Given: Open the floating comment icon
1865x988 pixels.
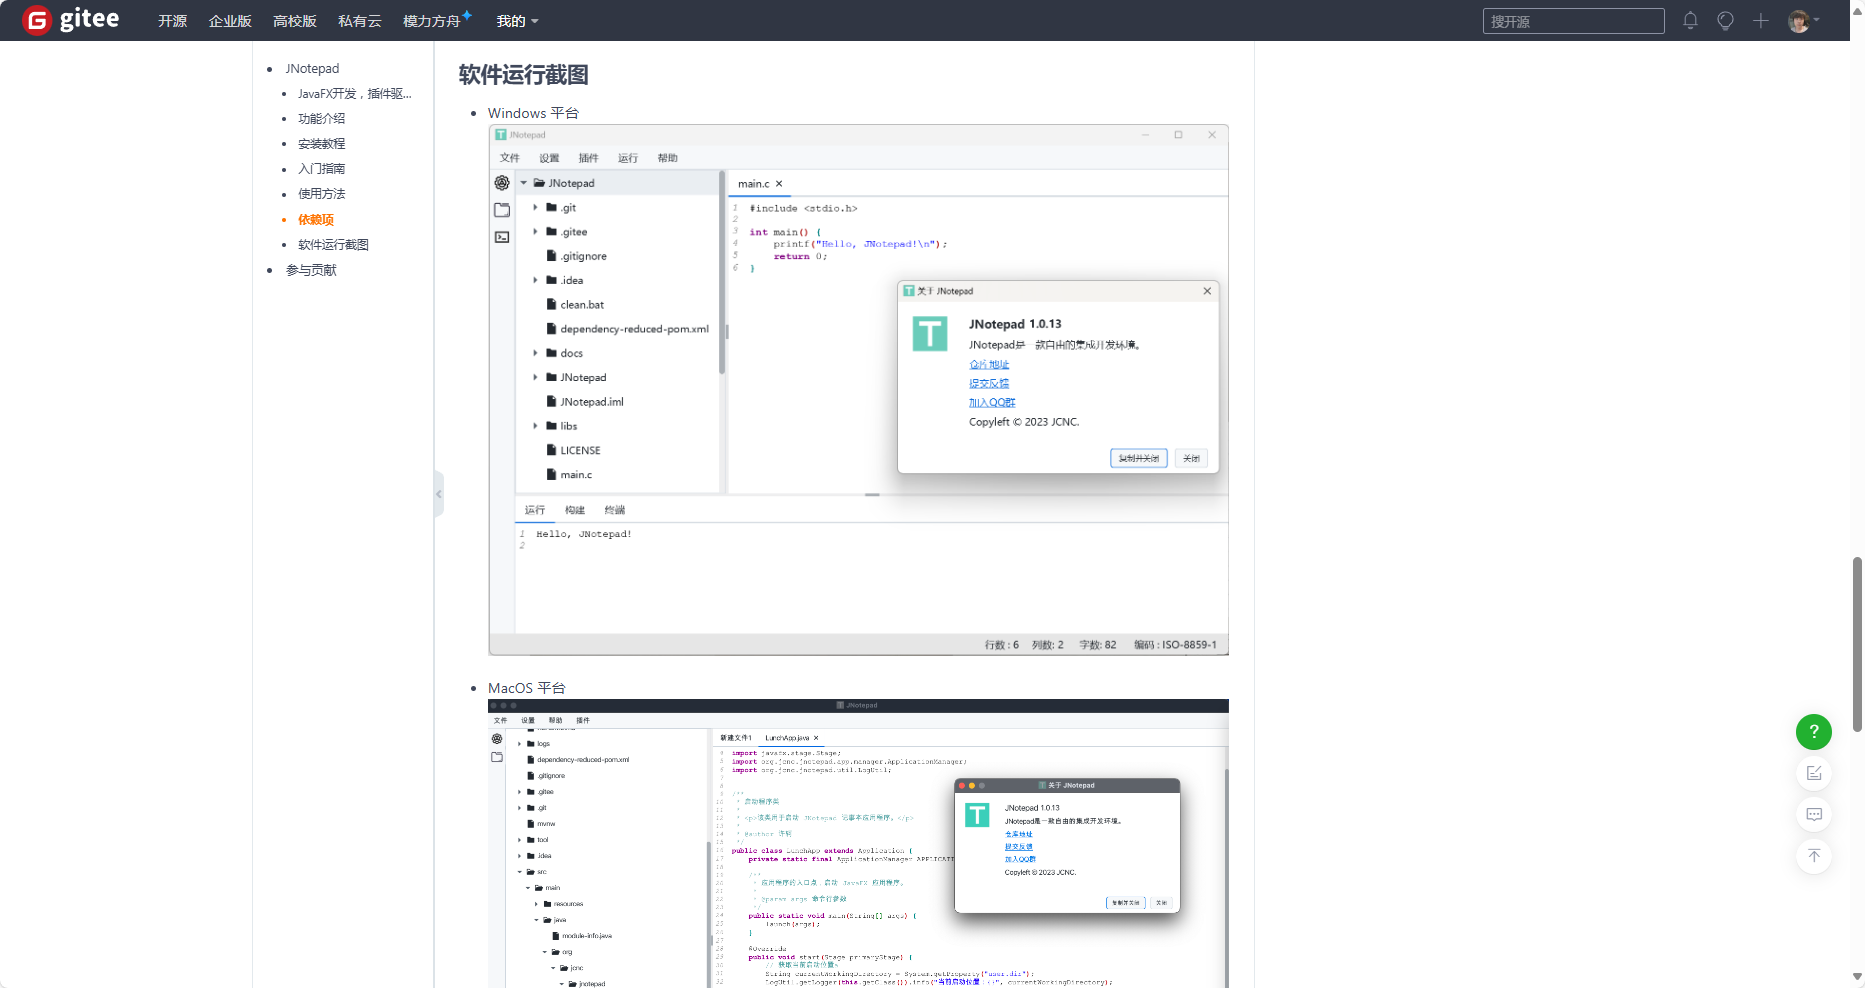Looking at the screenshot, I should 1813,815.
